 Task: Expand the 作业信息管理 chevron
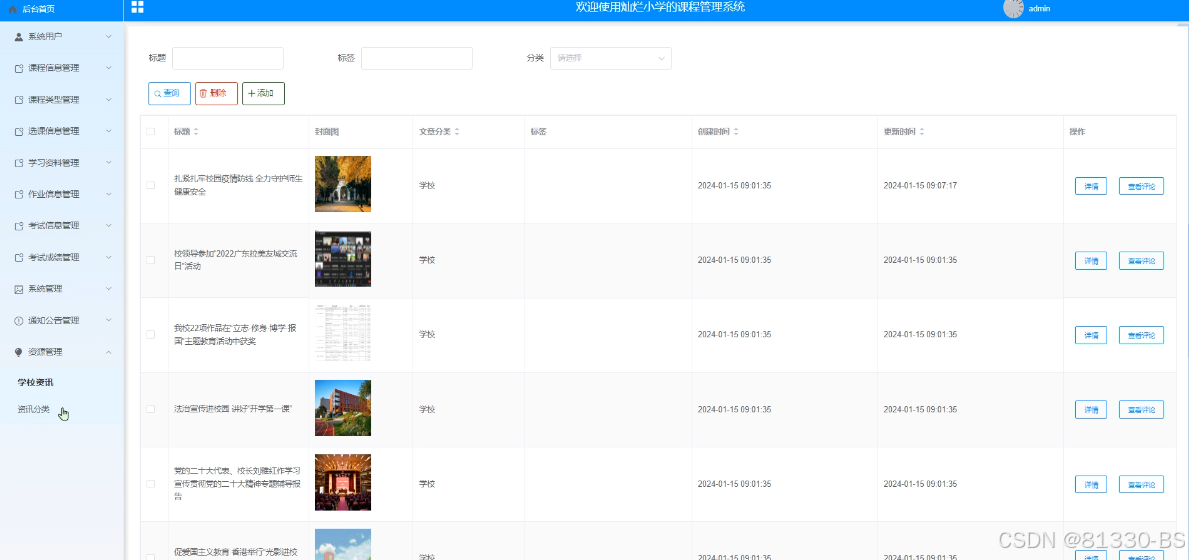(108, 194)
